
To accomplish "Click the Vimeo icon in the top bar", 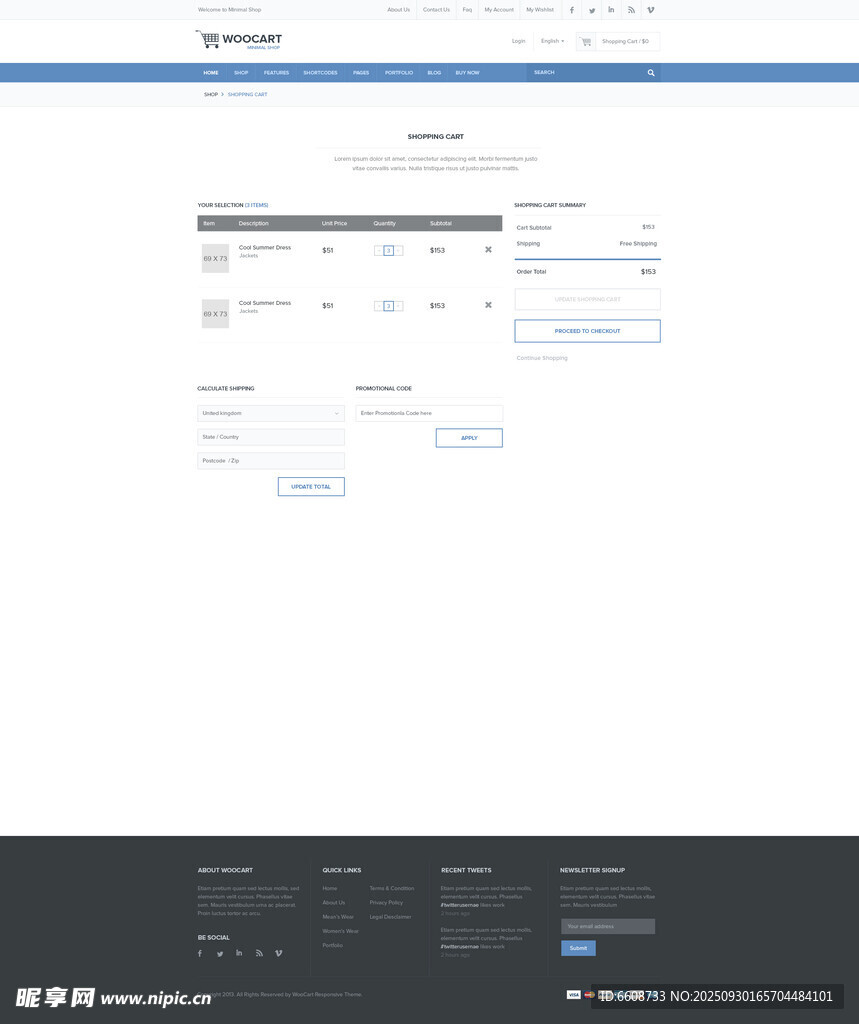I will tap(651, 10).
